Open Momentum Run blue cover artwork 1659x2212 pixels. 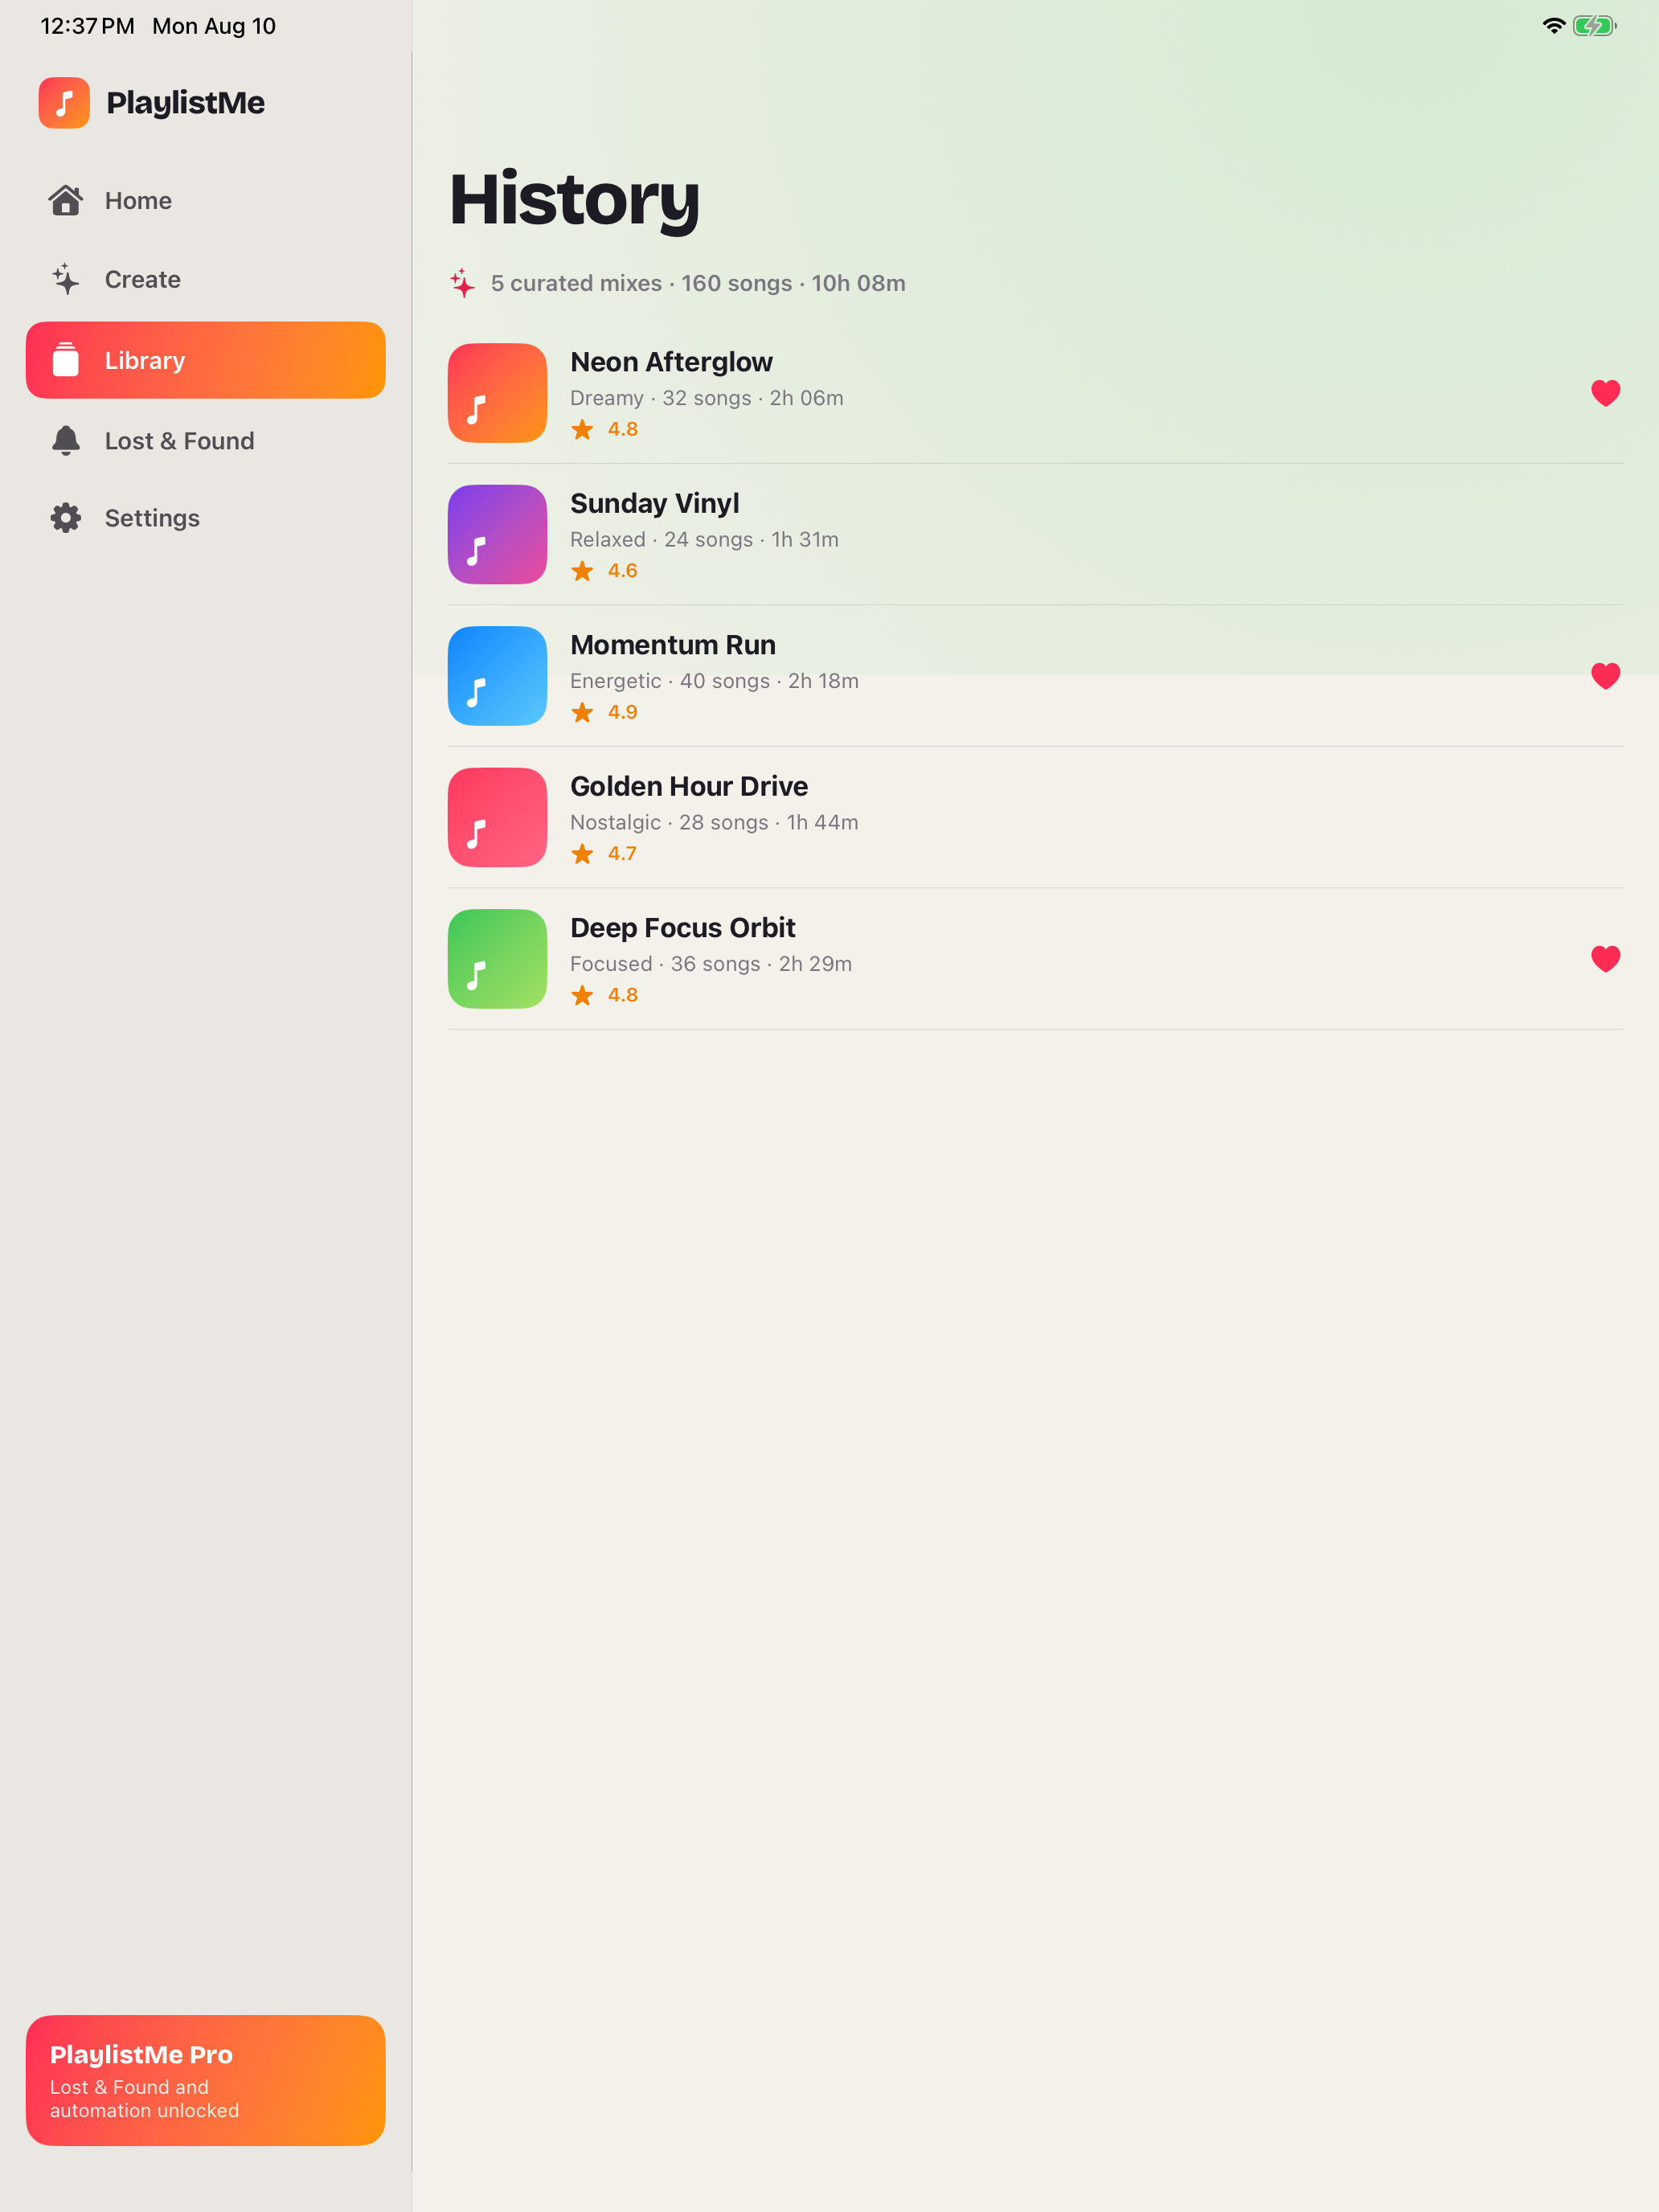[x=497, y=676]
